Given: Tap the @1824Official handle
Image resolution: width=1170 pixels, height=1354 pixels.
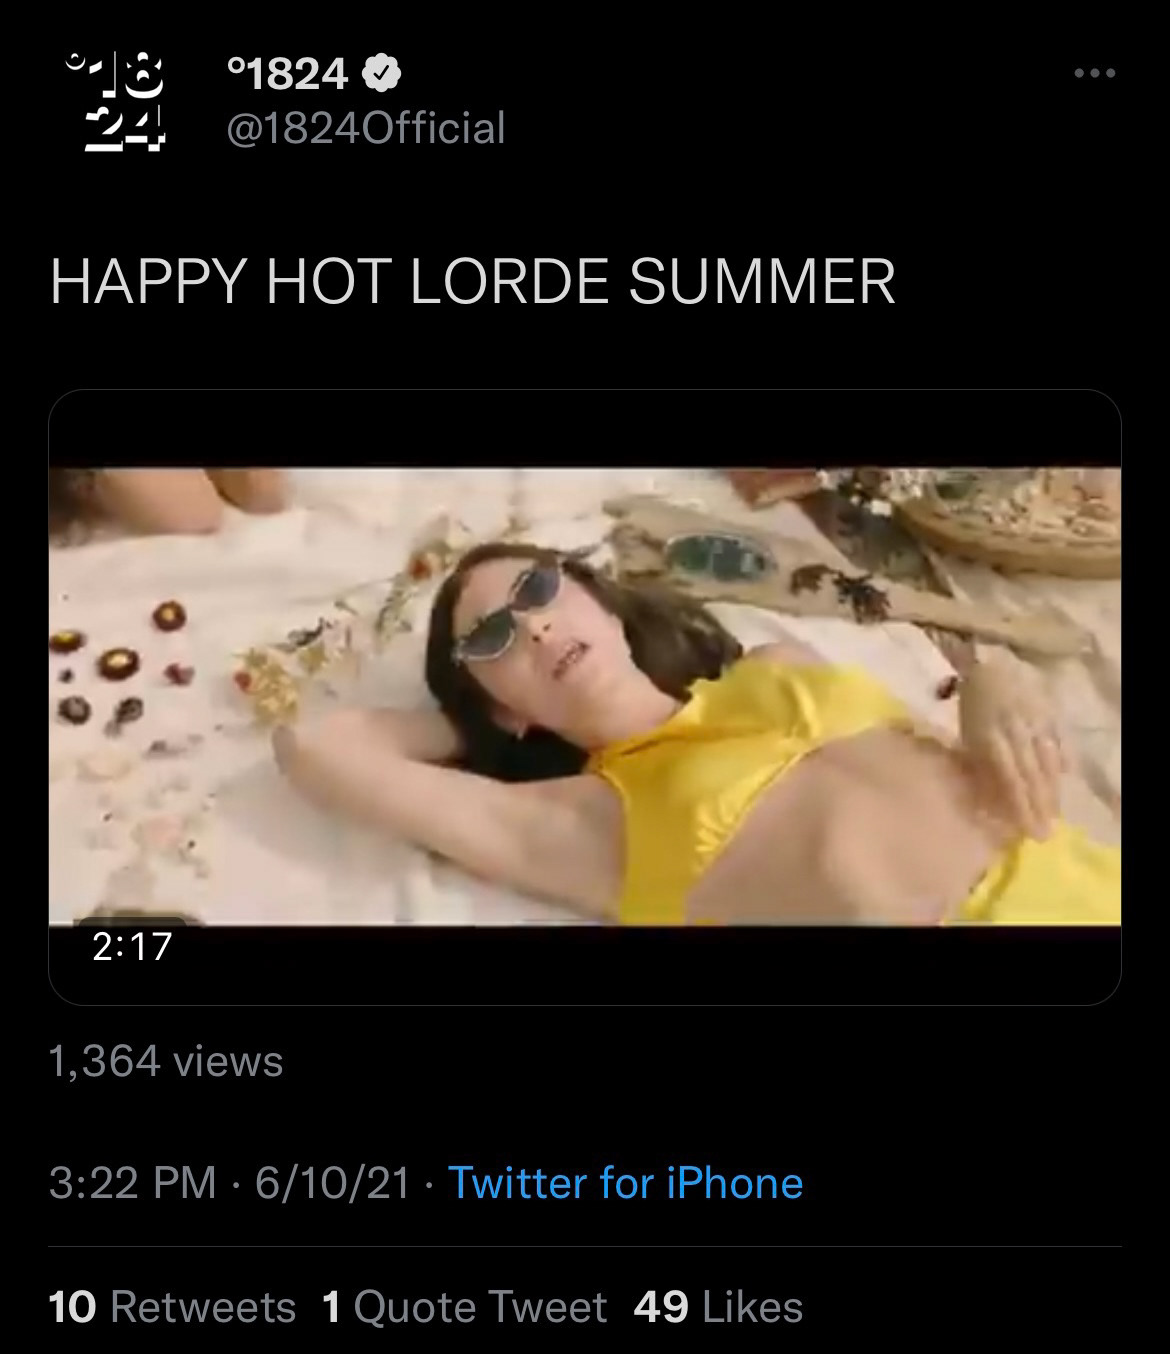Looking at the screenshot, I should [x=366, y=128].
